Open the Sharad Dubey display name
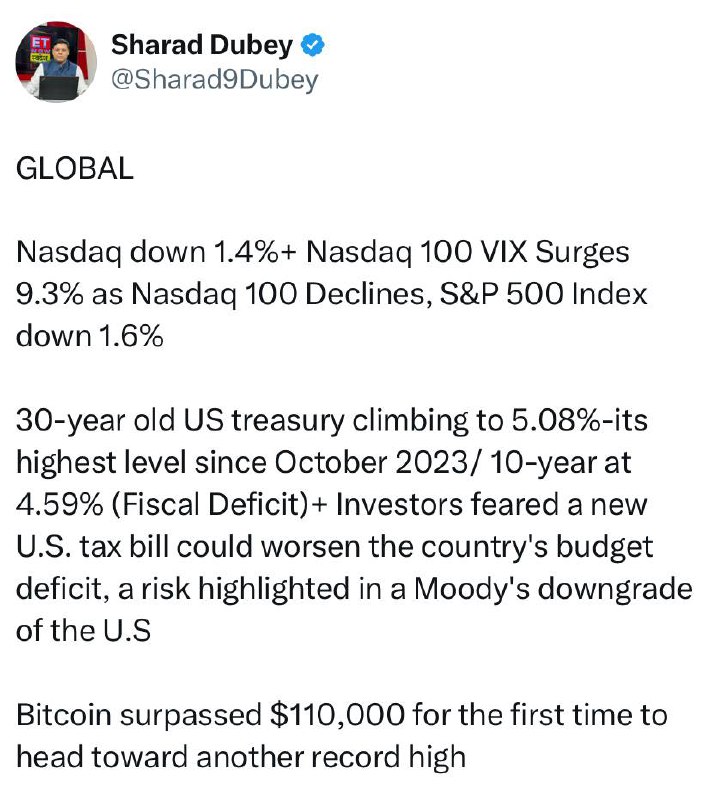This screenshot has height=800, width=711. click(202, 45)
